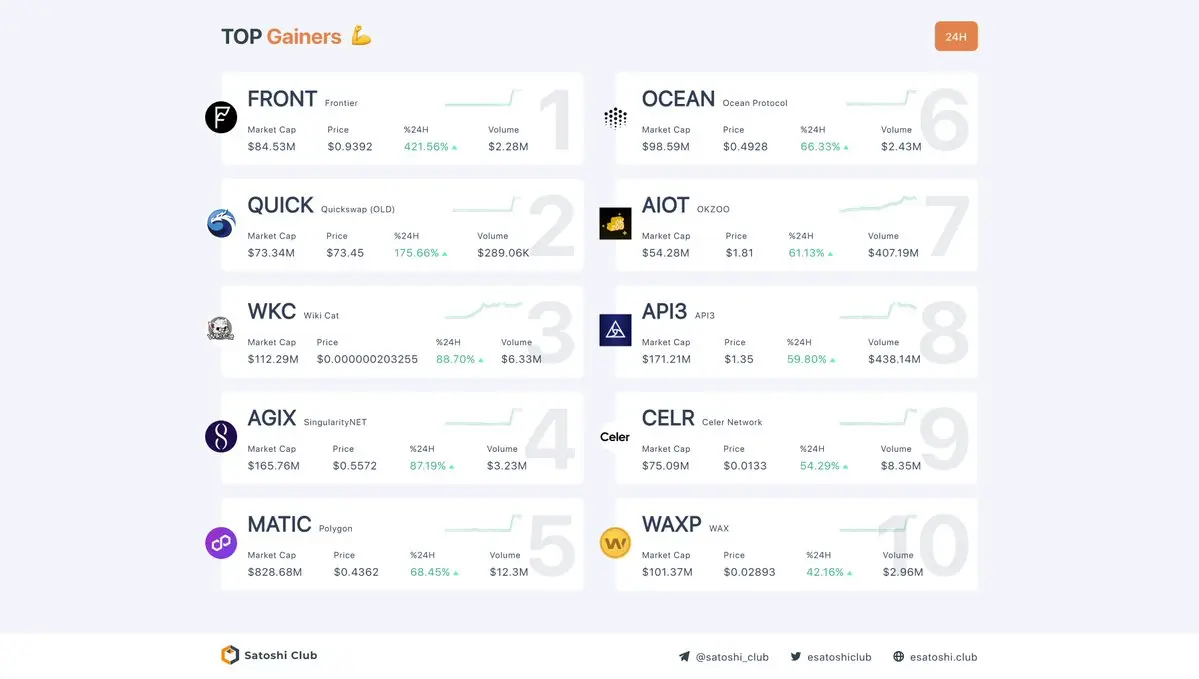Click the OKZOO AIOT coin logo

click(616, 223)
